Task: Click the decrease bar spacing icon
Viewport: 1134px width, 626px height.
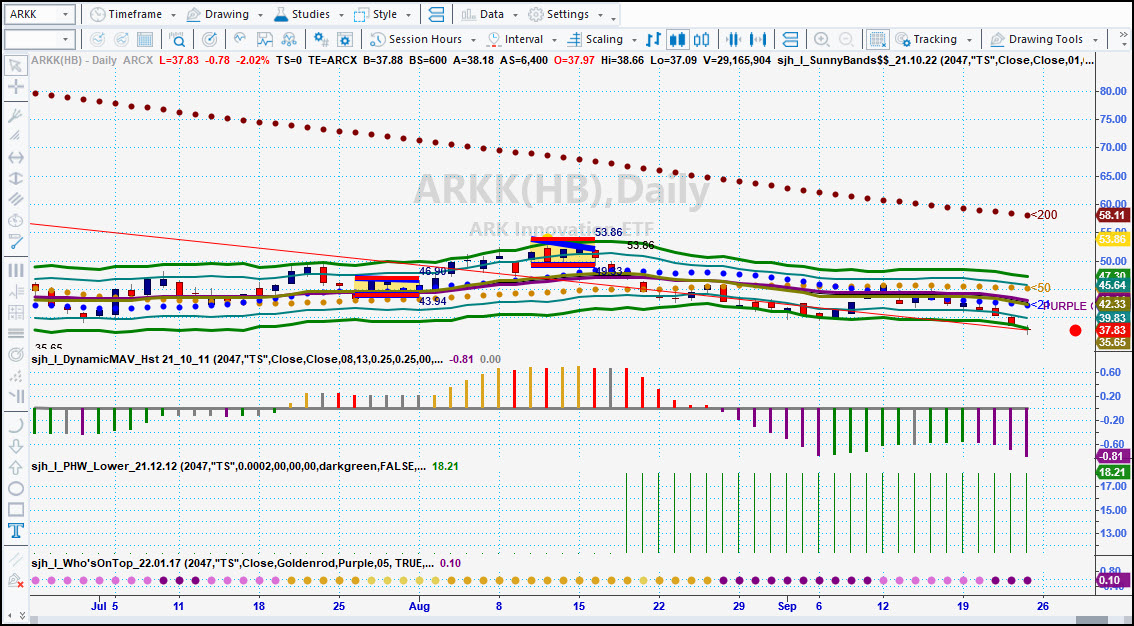Action: coord(733,39)
